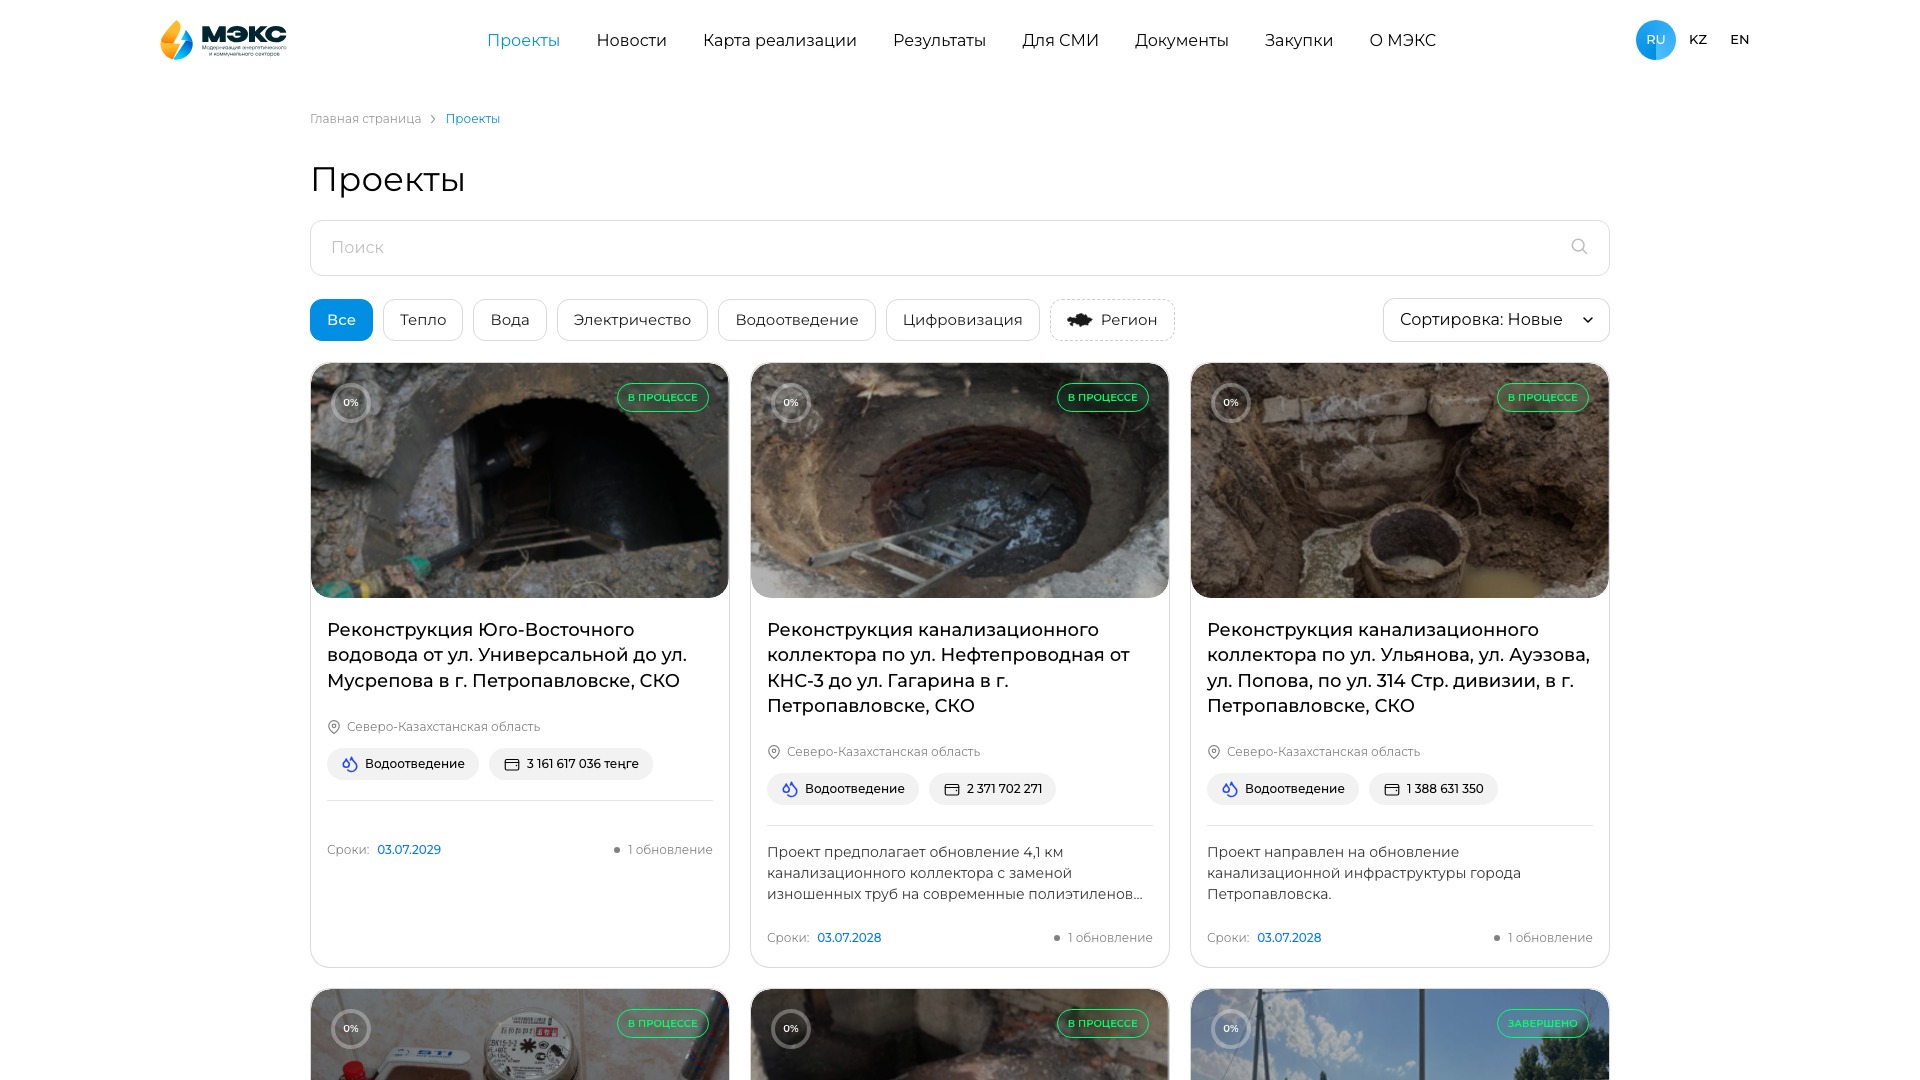Click Водоотведение tag on the Нефтепроводная card
Image resolution: width=1920 pixels, height=1080 pixels.
pyautogui.click(x=843, y=789)
